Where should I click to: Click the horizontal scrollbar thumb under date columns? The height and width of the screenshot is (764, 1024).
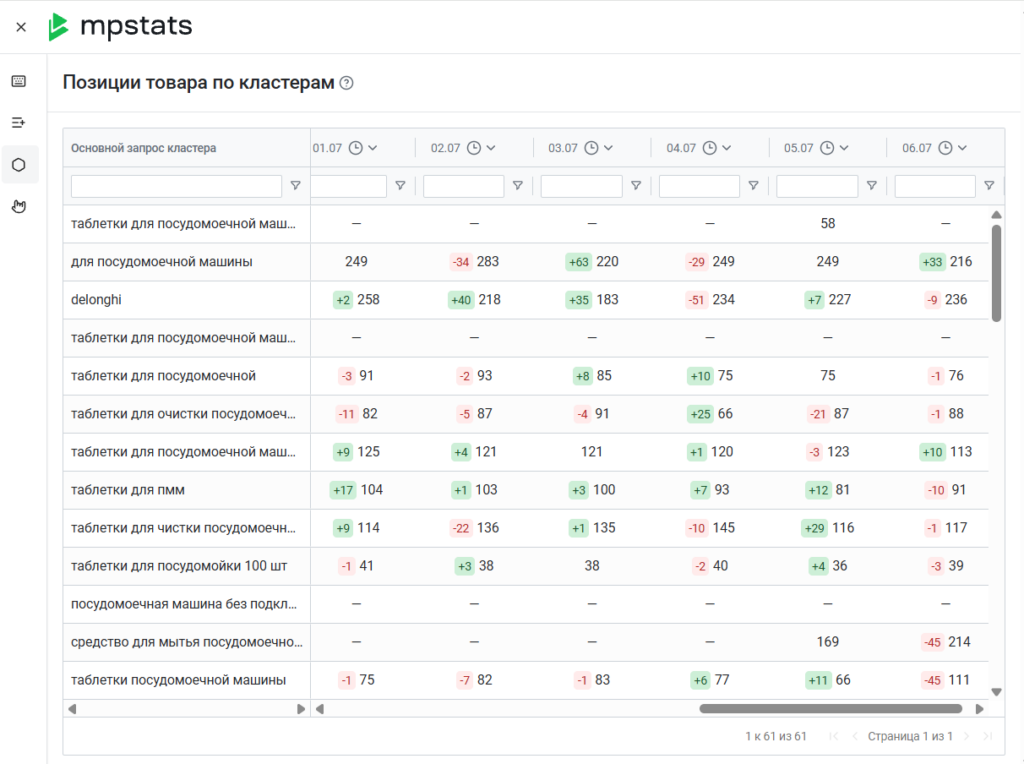[831, 709]
